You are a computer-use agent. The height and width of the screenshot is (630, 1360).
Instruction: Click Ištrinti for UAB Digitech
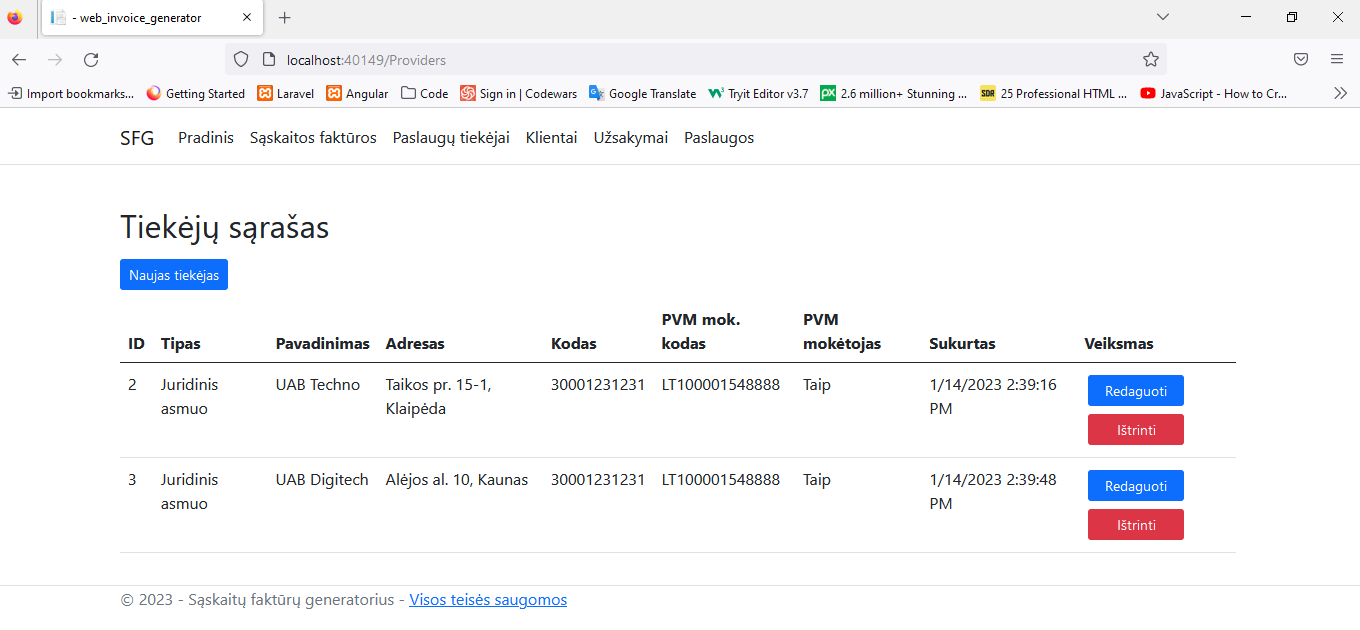[1135, 524]
